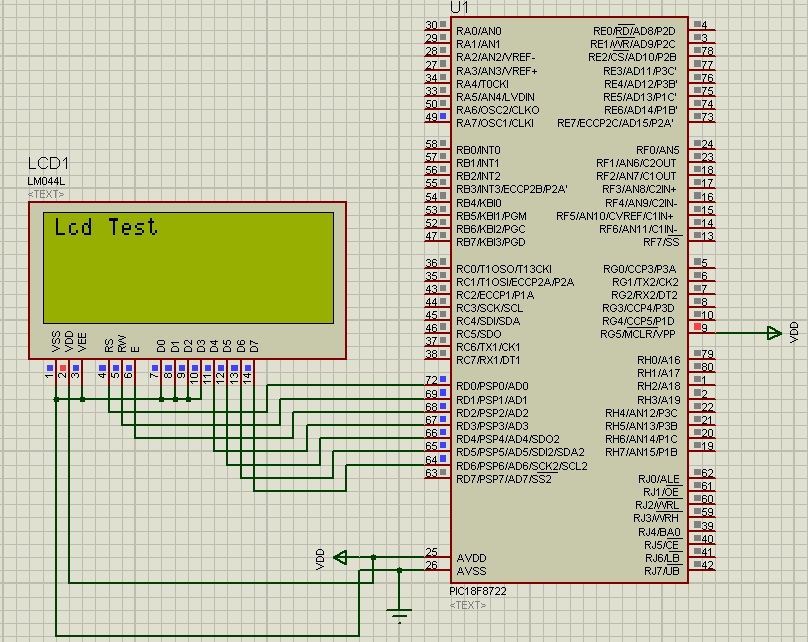Click the RF7/SS pin label

(661, 242)
